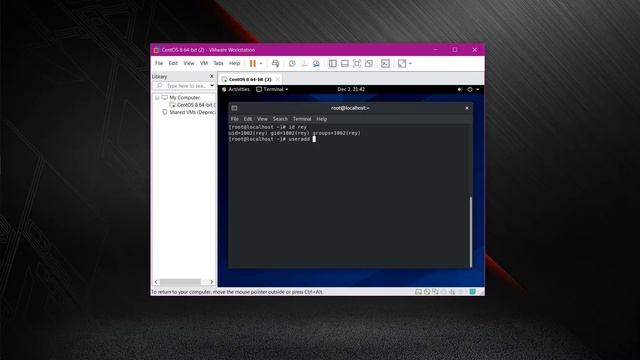640x360 pixels.
Task: Open the VMware Edit menu
Action: point(173,63)
